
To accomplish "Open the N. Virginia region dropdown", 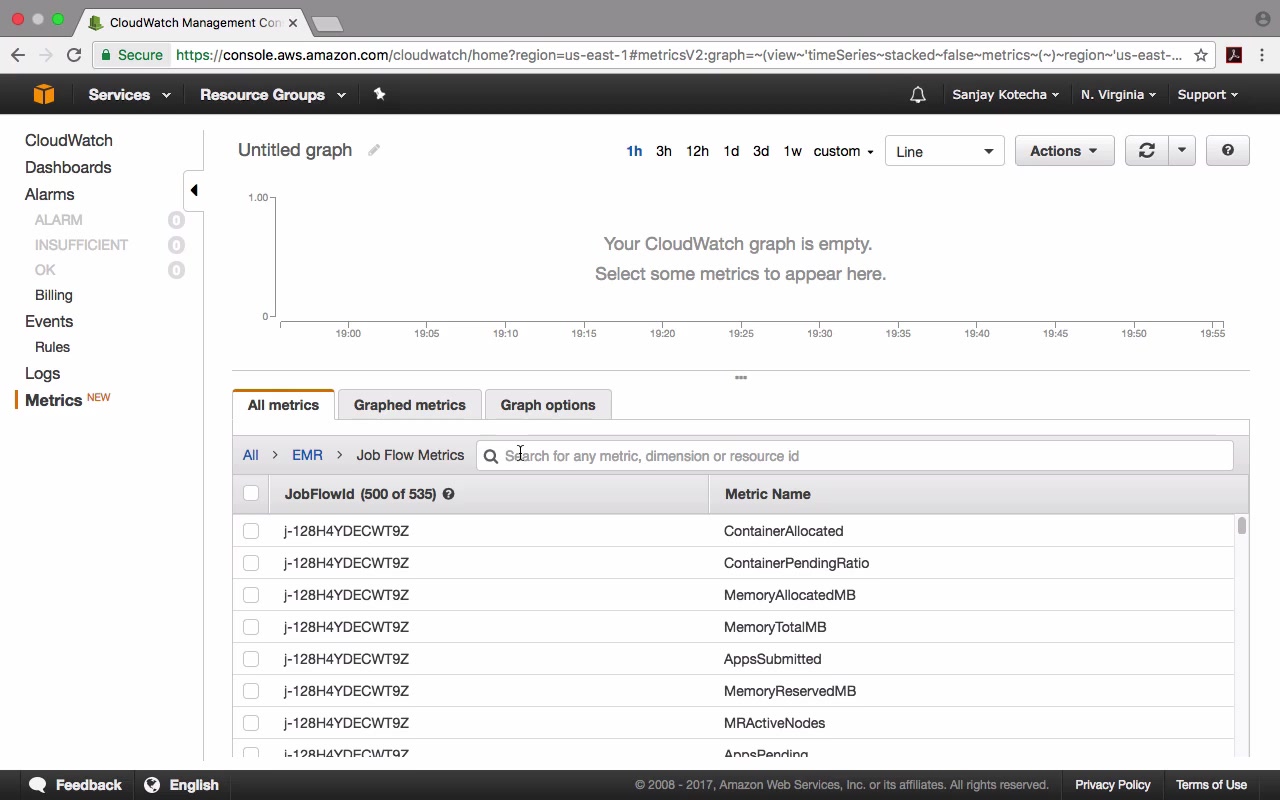I will tap(1118, 95).
